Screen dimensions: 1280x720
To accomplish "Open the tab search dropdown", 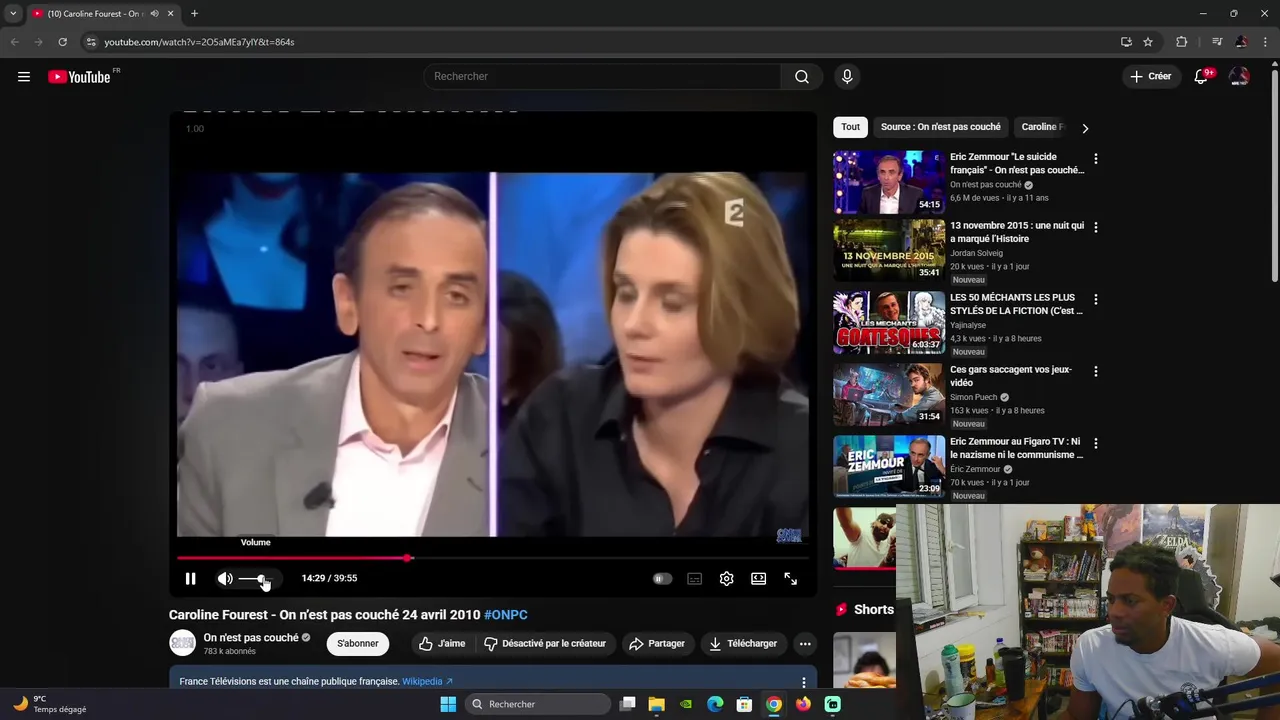I will coord(13,13).
